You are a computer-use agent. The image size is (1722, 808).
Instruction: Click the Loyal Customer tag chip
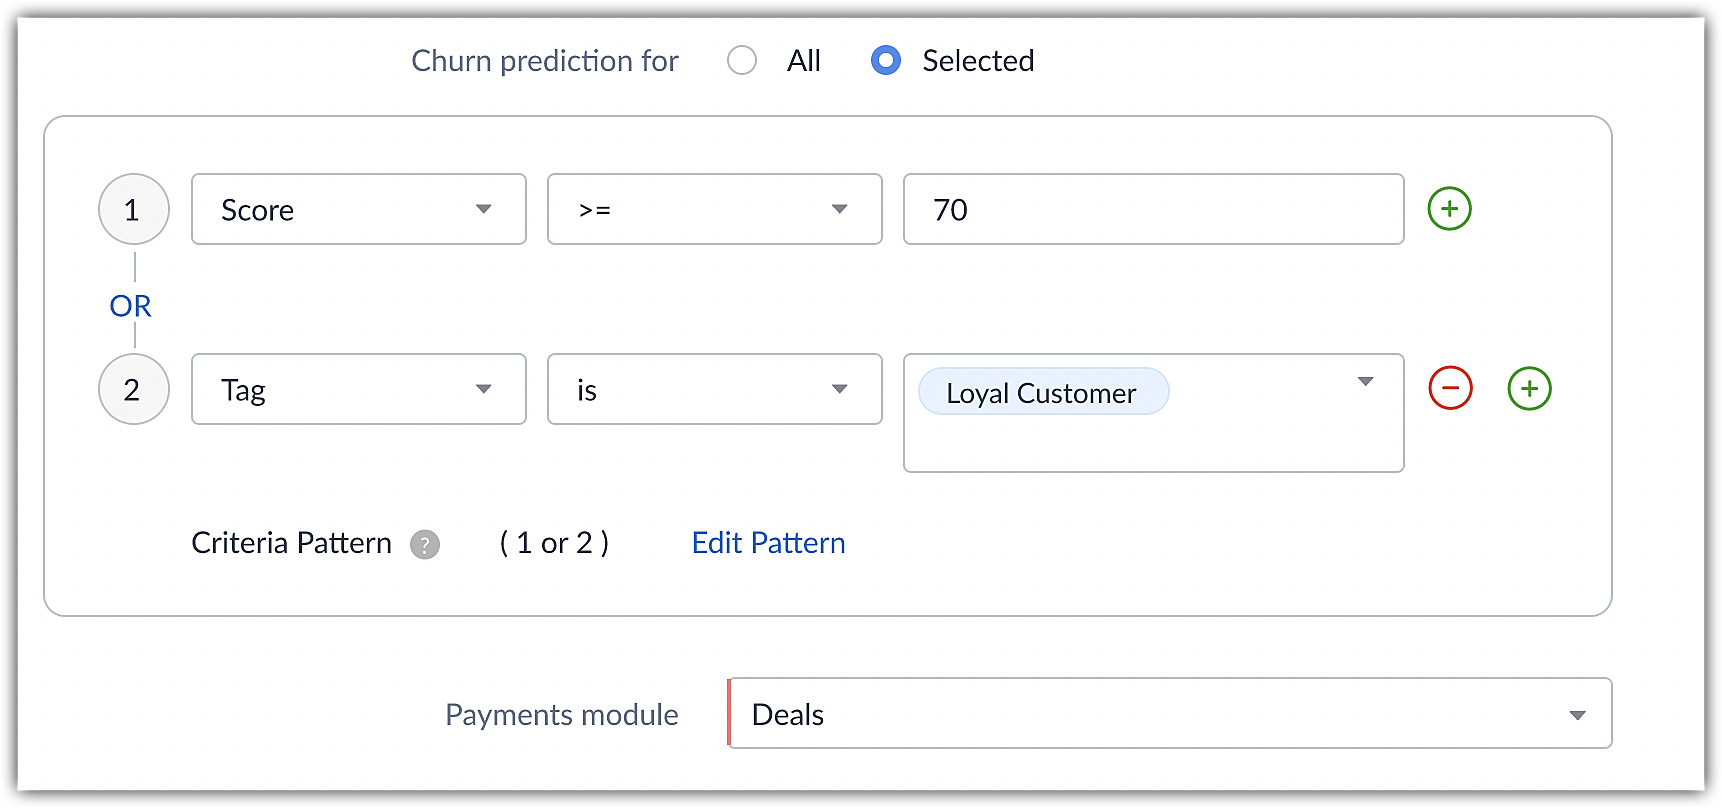pyautogui.click(x=1042, y=392)
